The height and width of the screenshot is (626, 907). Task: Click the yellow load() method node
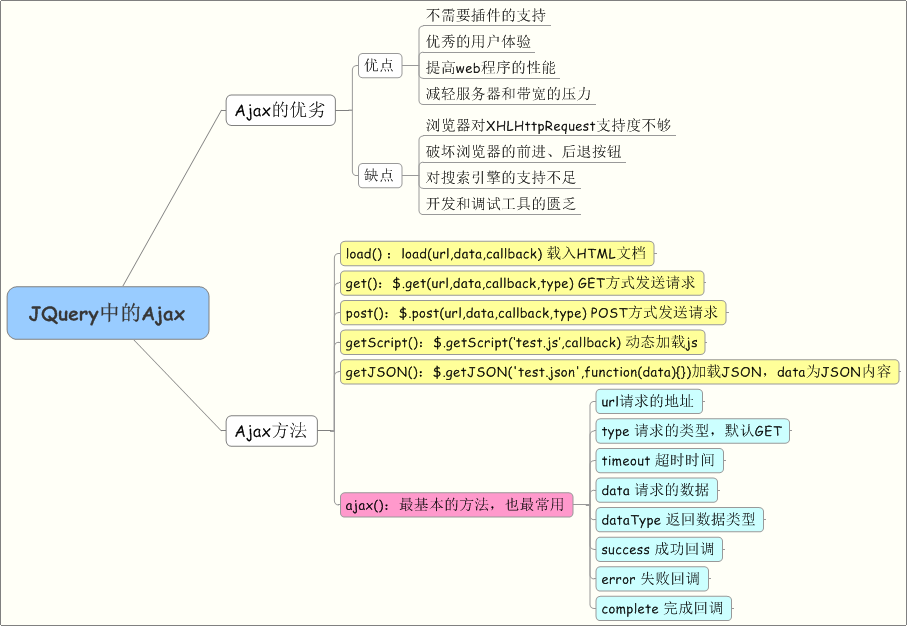(x=497, y=253)
